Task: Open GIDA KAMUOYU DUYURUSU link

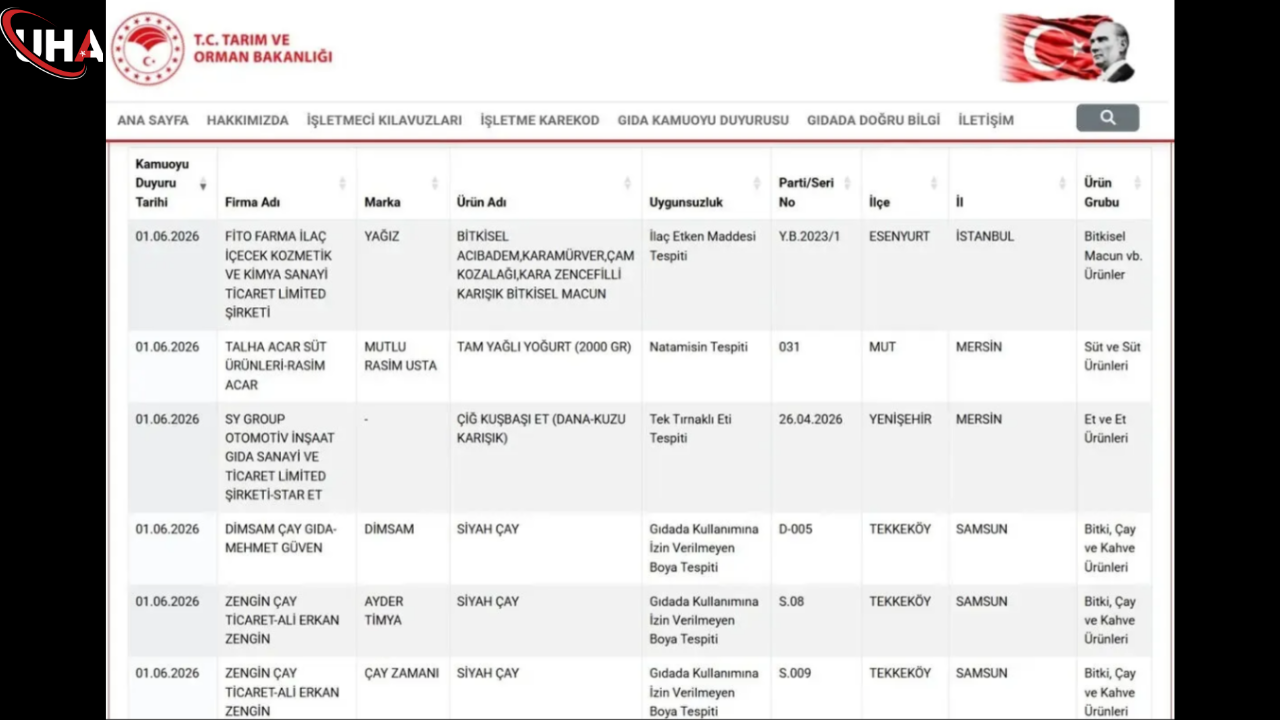Action: pyautogui.click(x=703, y=120)
